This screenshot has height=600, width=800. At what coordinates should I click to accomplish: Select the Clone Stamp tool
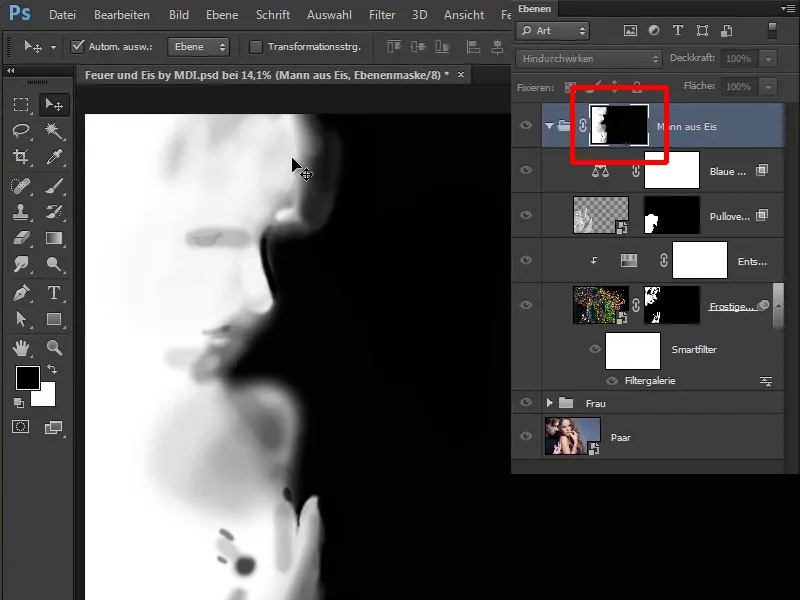(21, 212)
